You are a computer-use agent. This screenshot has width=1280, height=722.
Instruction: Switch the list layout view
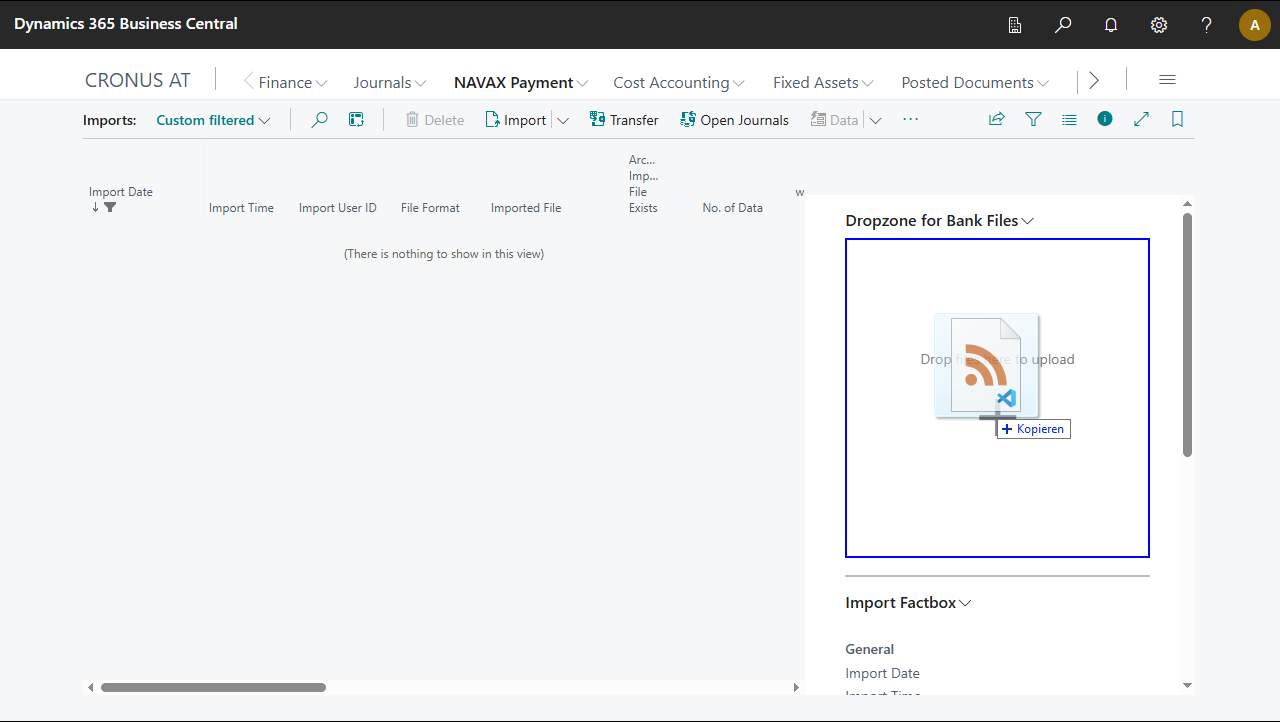1069,120
